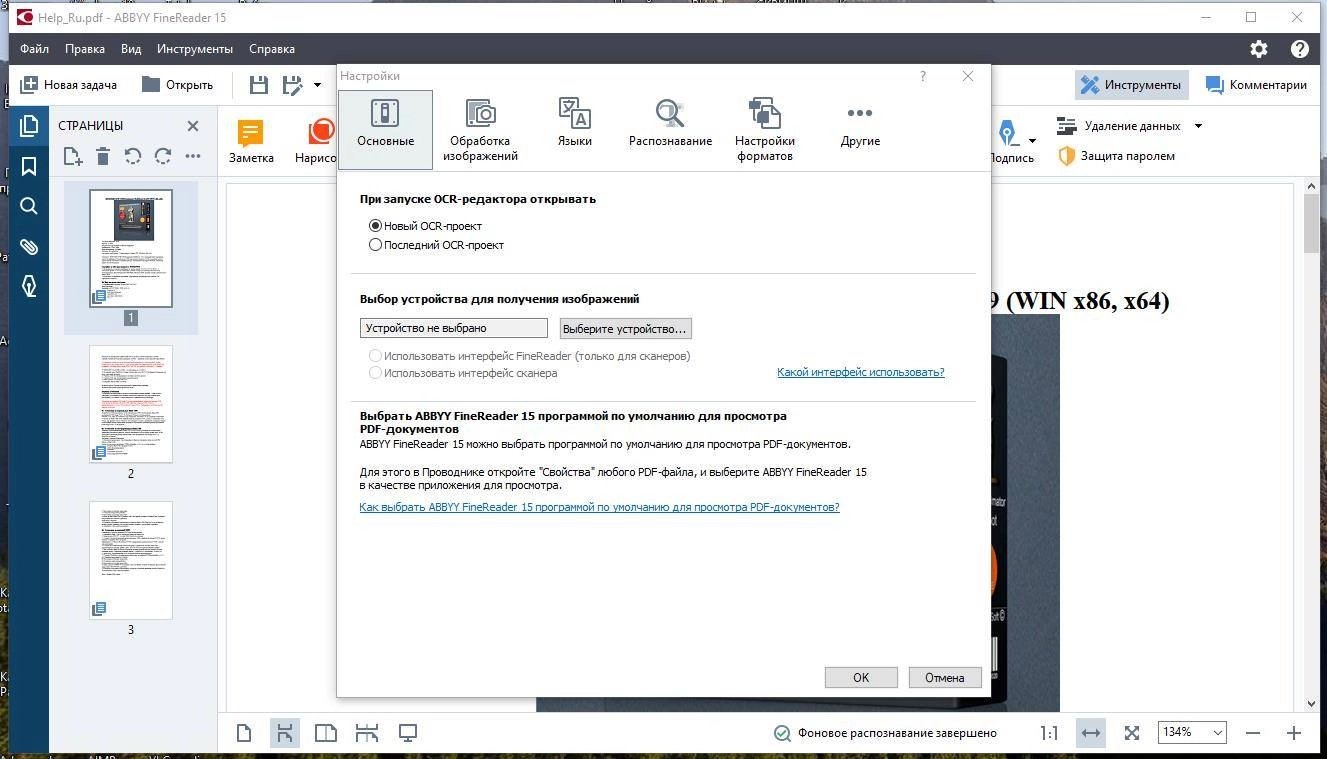
Task: Click the help question mark in Настройки dialog
Action: pos(923,76)
